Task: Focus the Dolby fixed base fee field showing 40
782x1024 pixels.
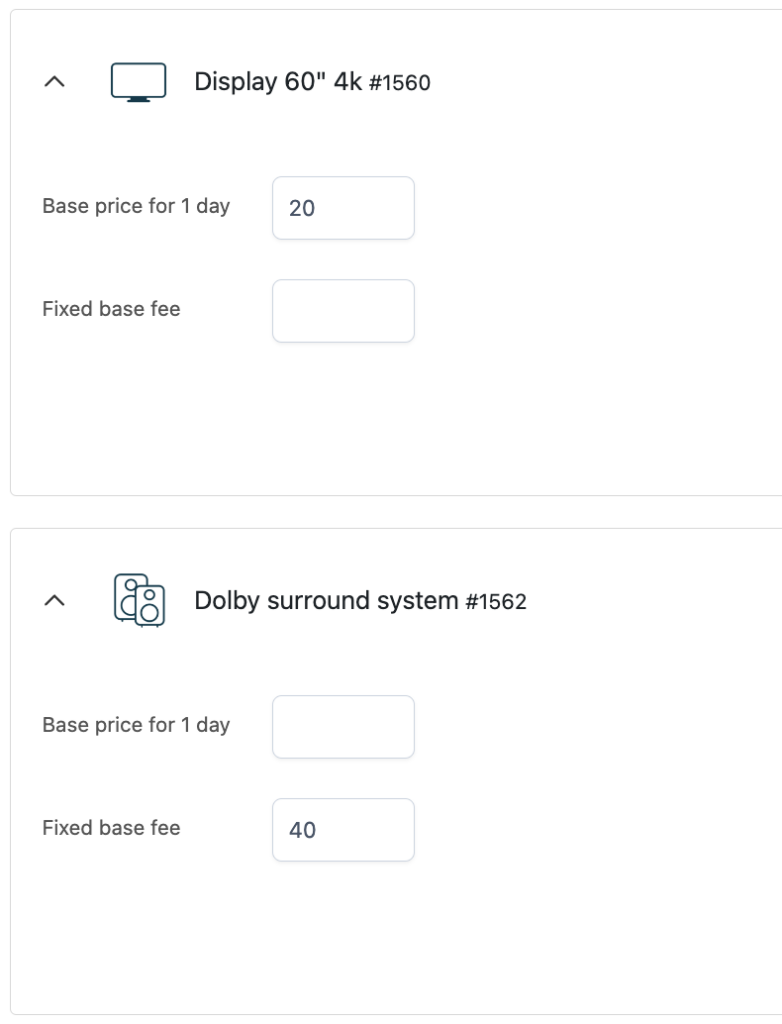Action: (343, 830)
